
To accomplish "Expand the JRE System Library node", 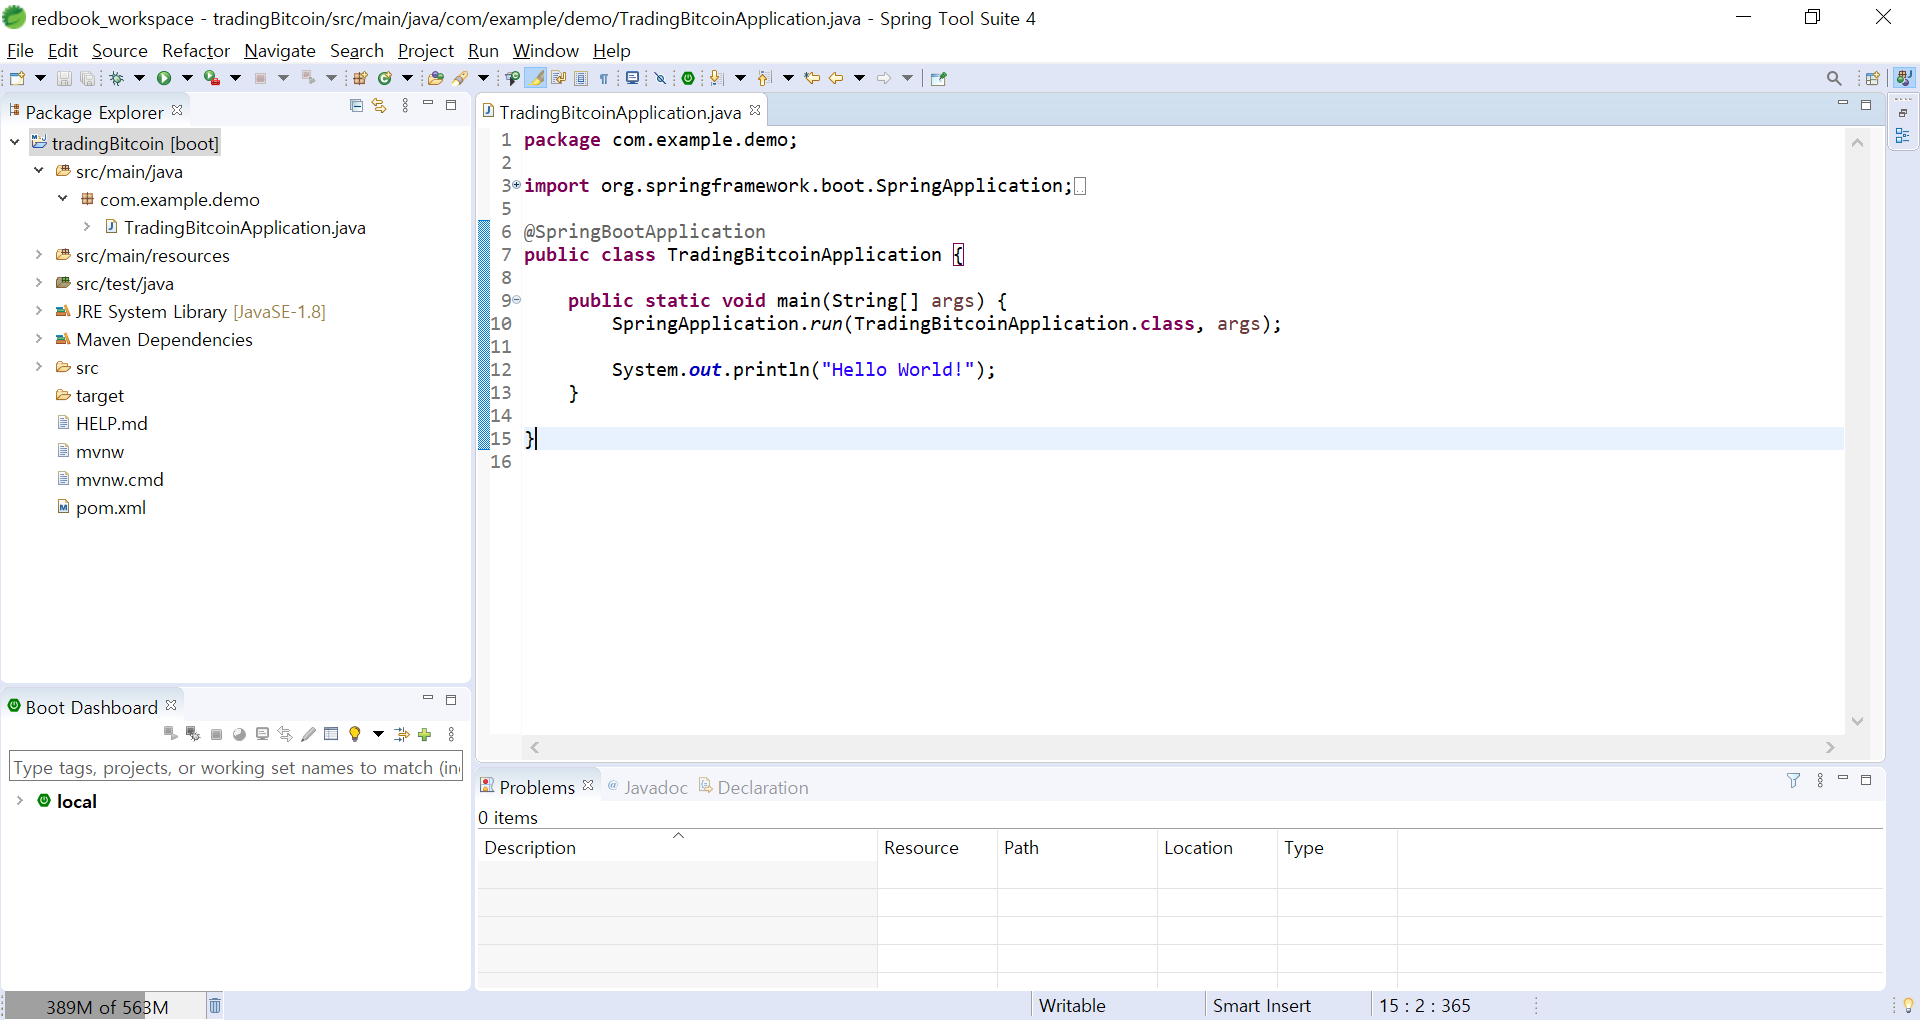I will [x=39, y=311].
